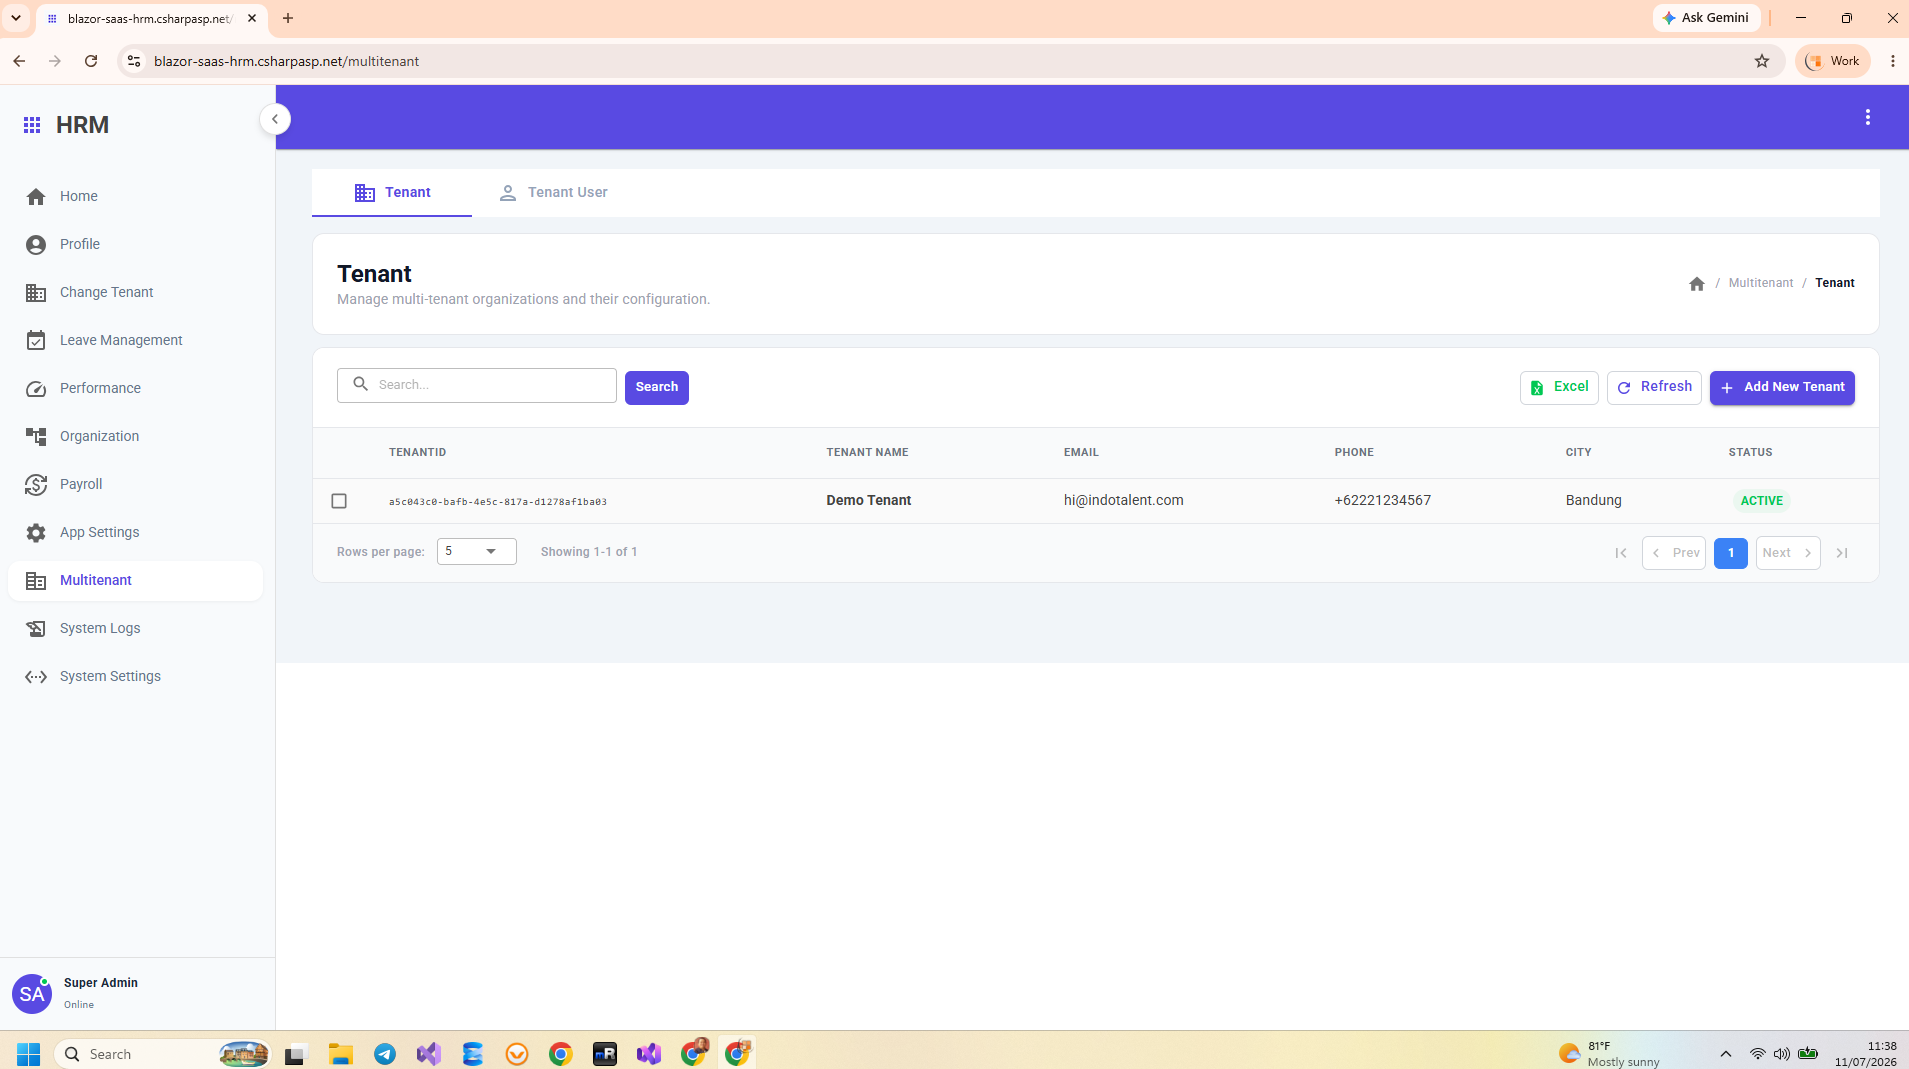Open Telegram from the taskbar

(x=385, y=1055)
